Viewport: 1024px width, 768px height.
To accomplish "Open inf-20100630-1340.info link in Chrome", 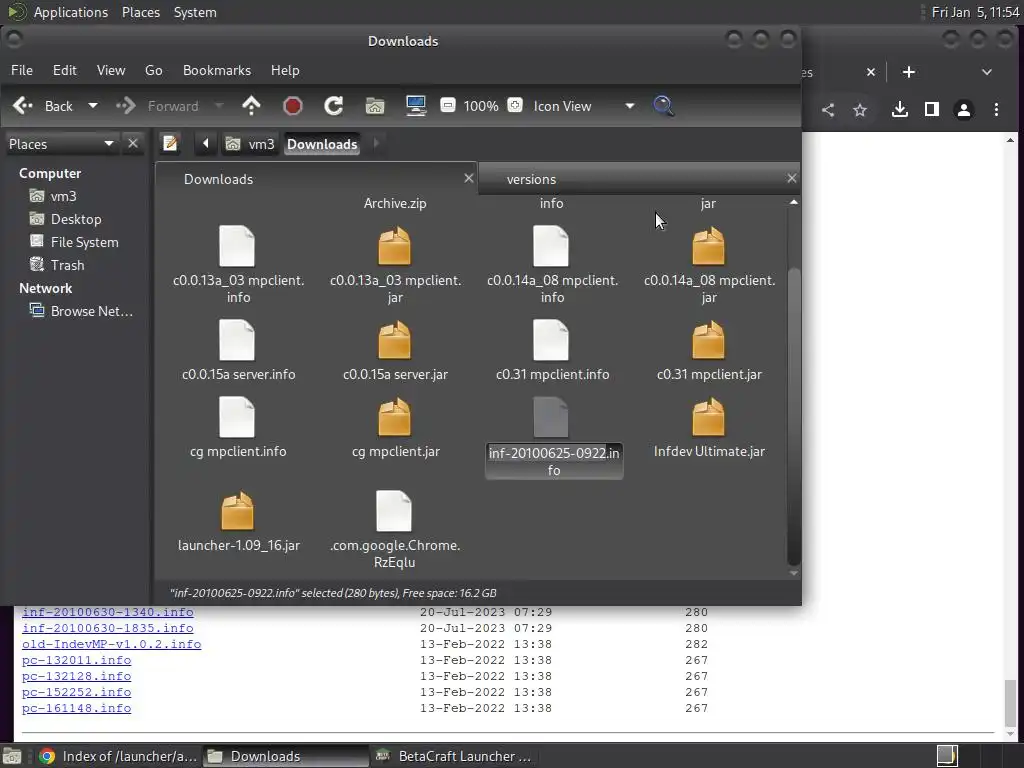I will click(x=108, y=612).
